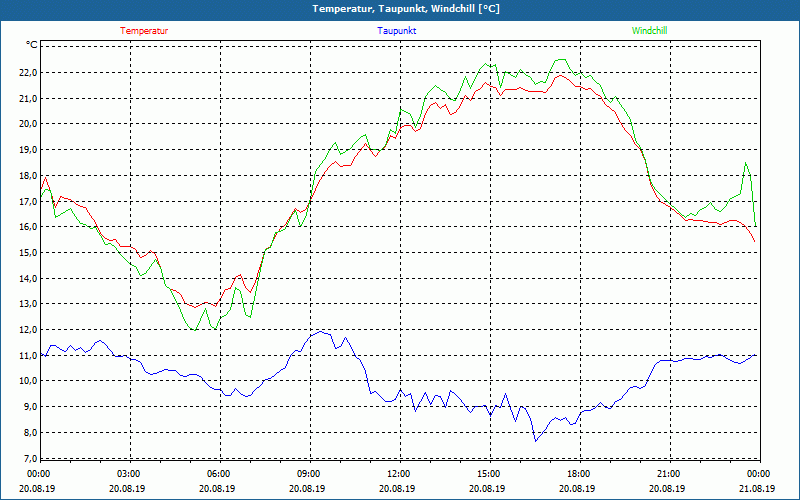Click the 15,0 y-axis value
This screenshot has height=500, width=800.
click(x=29, y=253)
